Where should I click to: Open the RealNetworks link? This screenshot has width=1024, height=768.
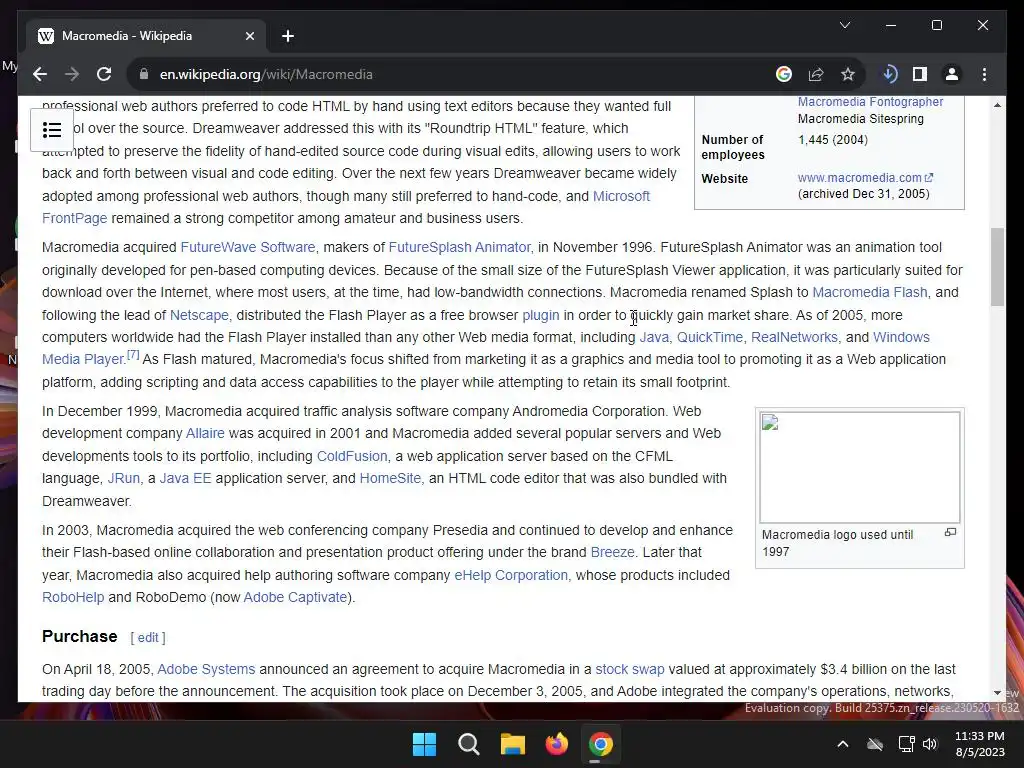coord(794,338)
